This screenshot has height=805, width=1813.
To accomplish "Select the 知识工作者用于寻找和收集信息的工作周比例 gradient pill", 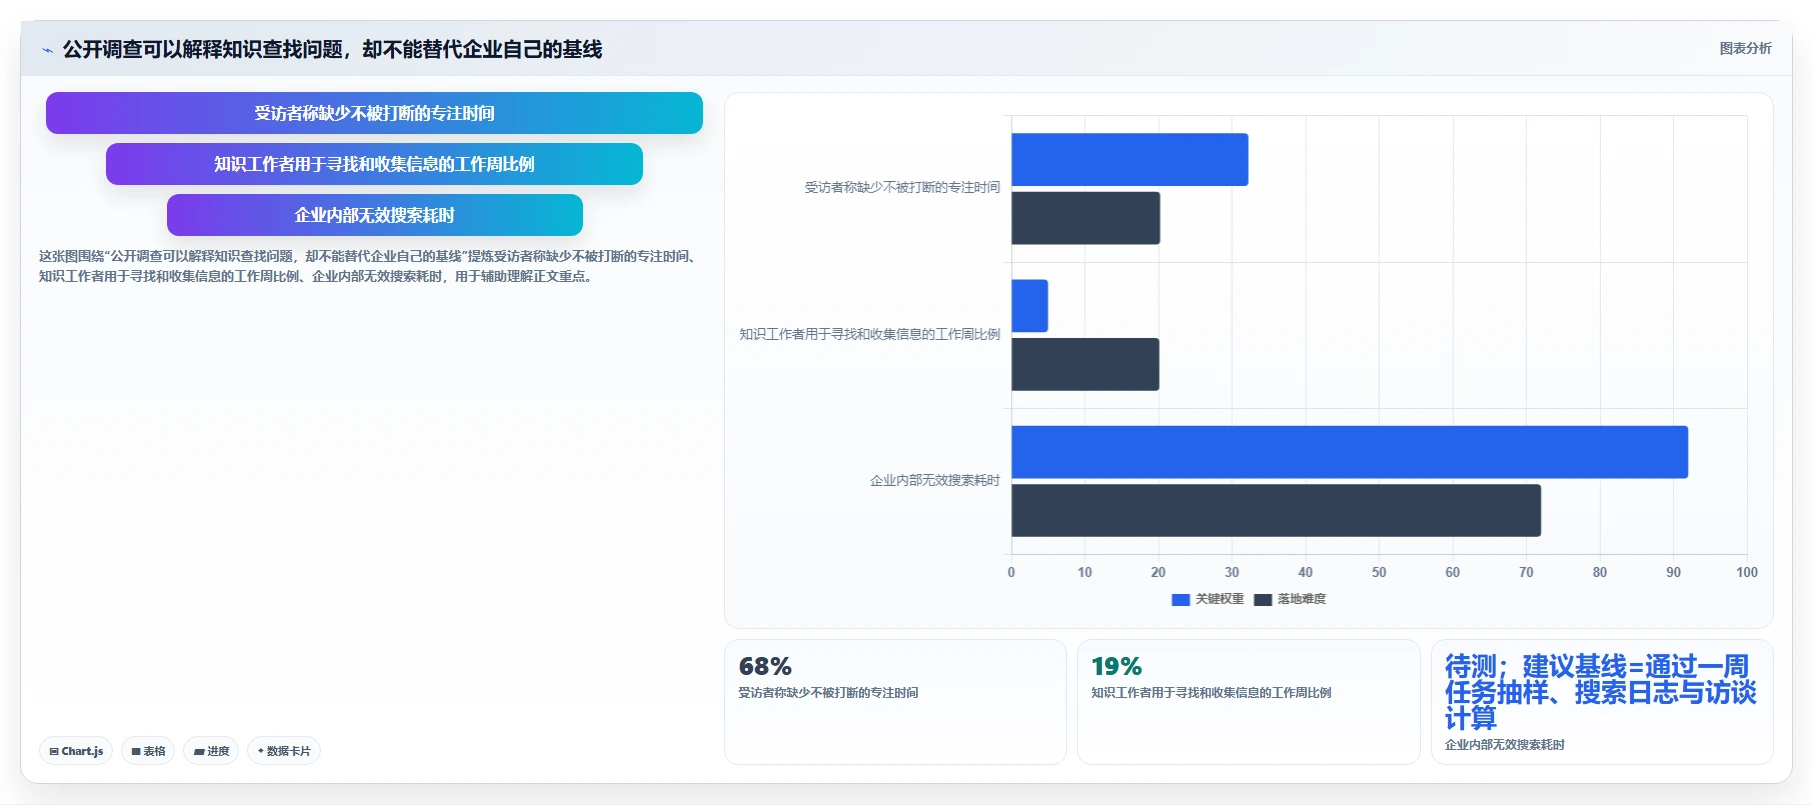I will 374,164.
